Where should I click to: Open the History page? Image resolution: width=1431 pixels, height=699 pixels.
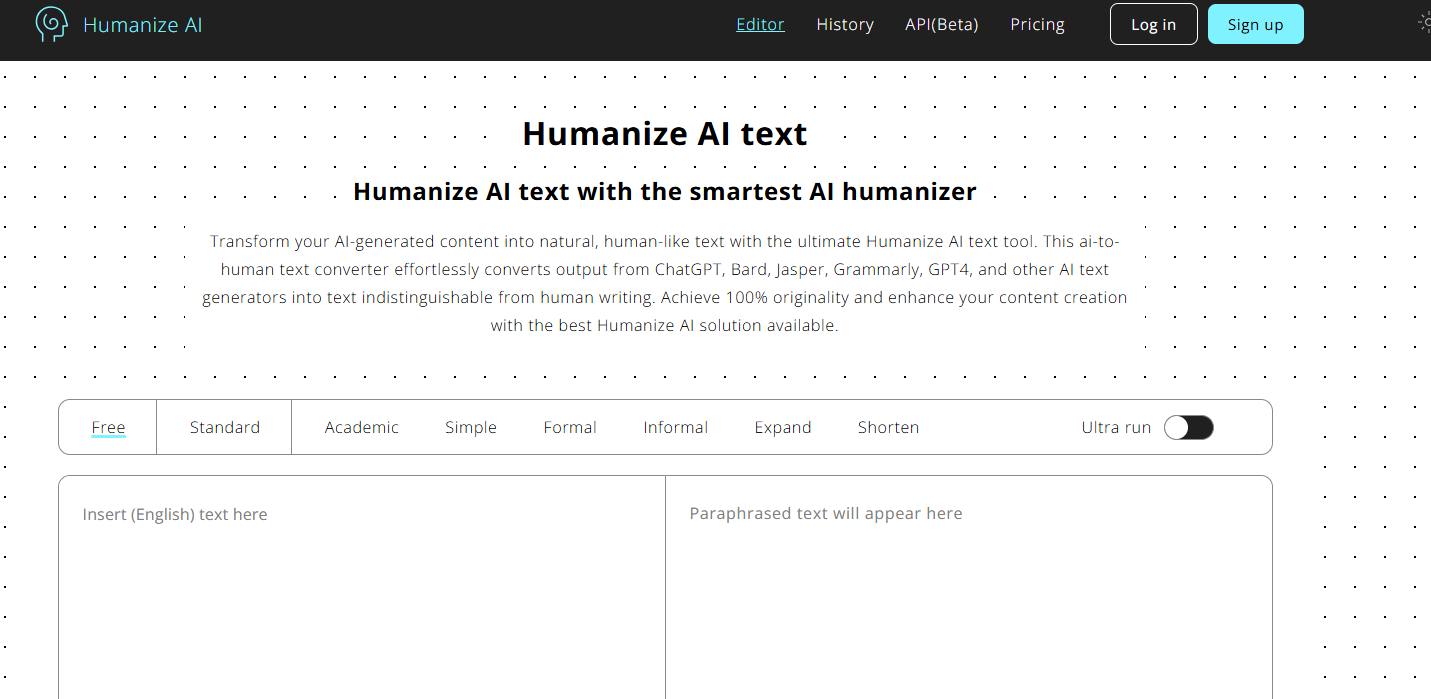845,24
